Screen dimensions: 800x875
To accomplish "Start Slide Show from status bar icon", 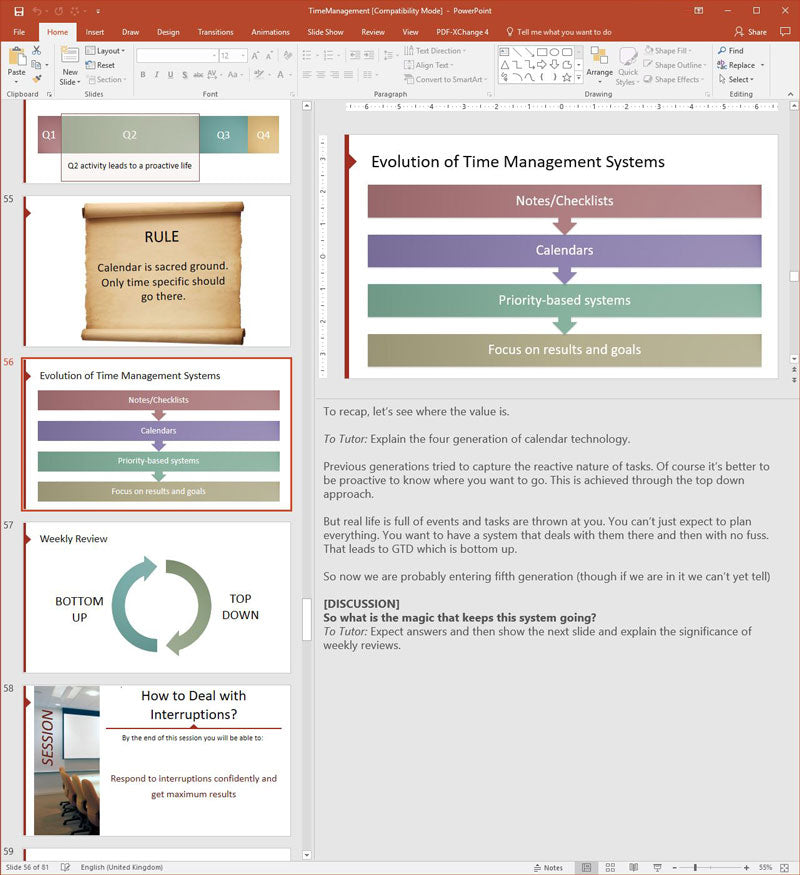I will pyautogui.click(x=658, y=868).
